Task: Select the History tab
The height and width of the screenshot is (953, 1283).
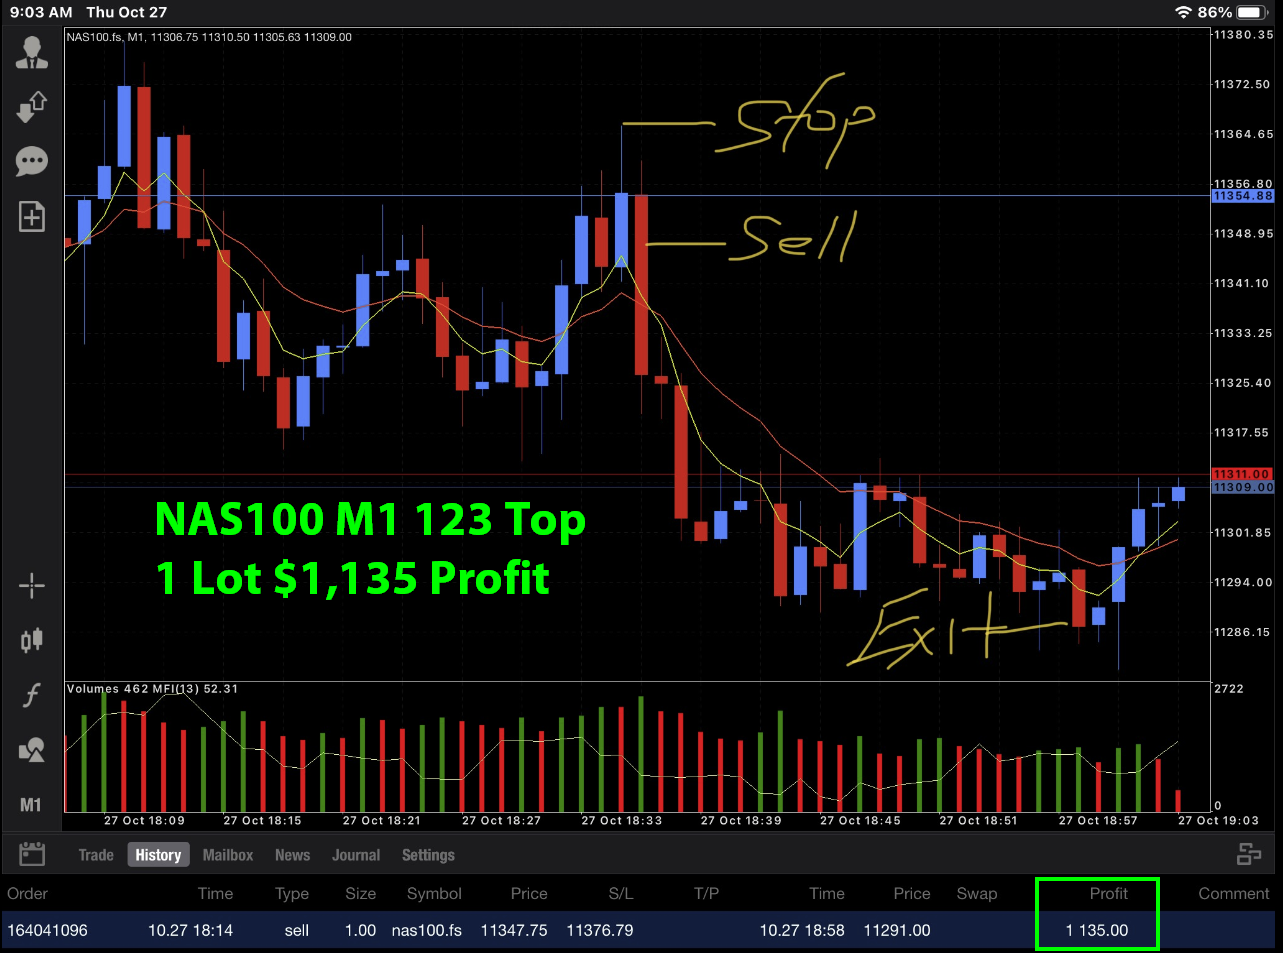Action: point(158,855)
